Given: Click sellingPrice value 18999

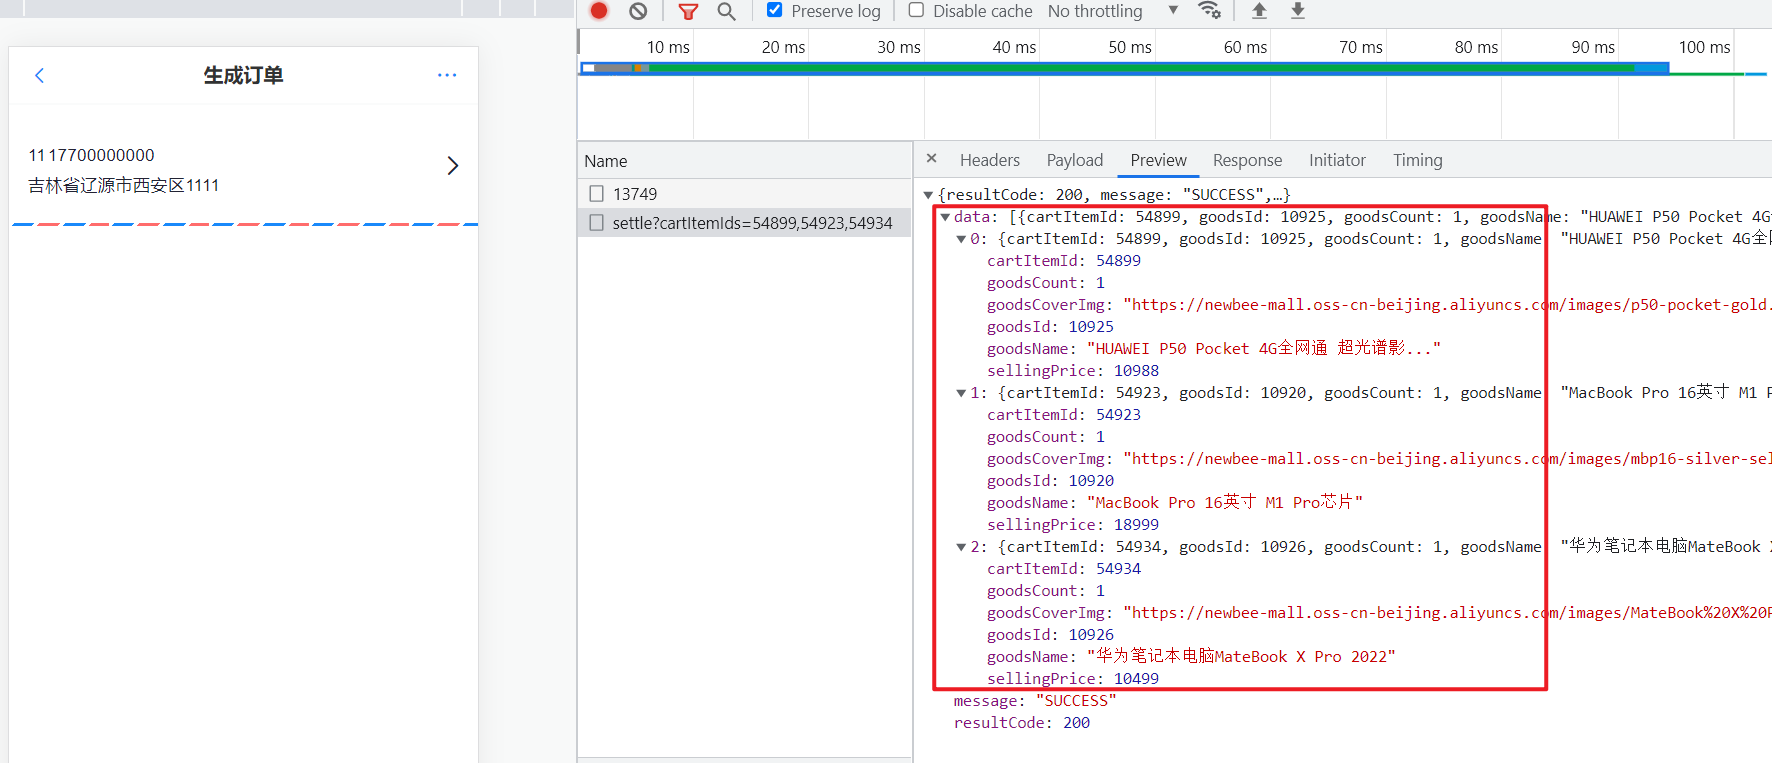Looking at the screenshot, I should pos(1136,525).
